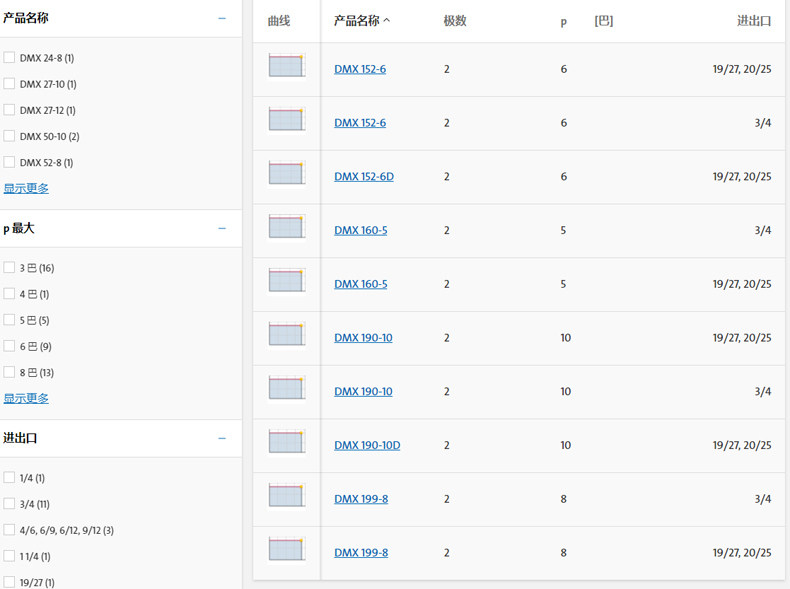Click the sort arrow beside 产品名称 column header

coord(387,21)
